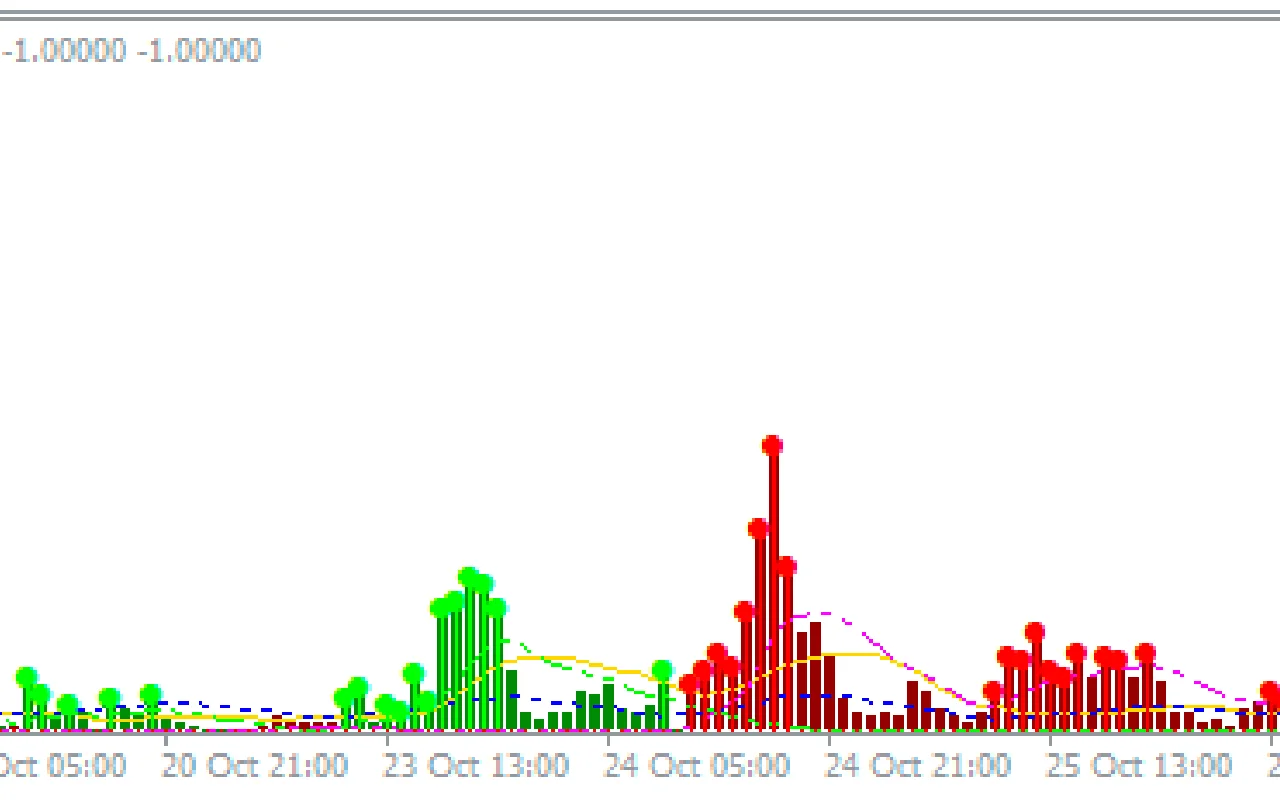Select the magenta dashed line at its peak
The height and width of the screenshot is (800, 1280).
pos(823,613)
